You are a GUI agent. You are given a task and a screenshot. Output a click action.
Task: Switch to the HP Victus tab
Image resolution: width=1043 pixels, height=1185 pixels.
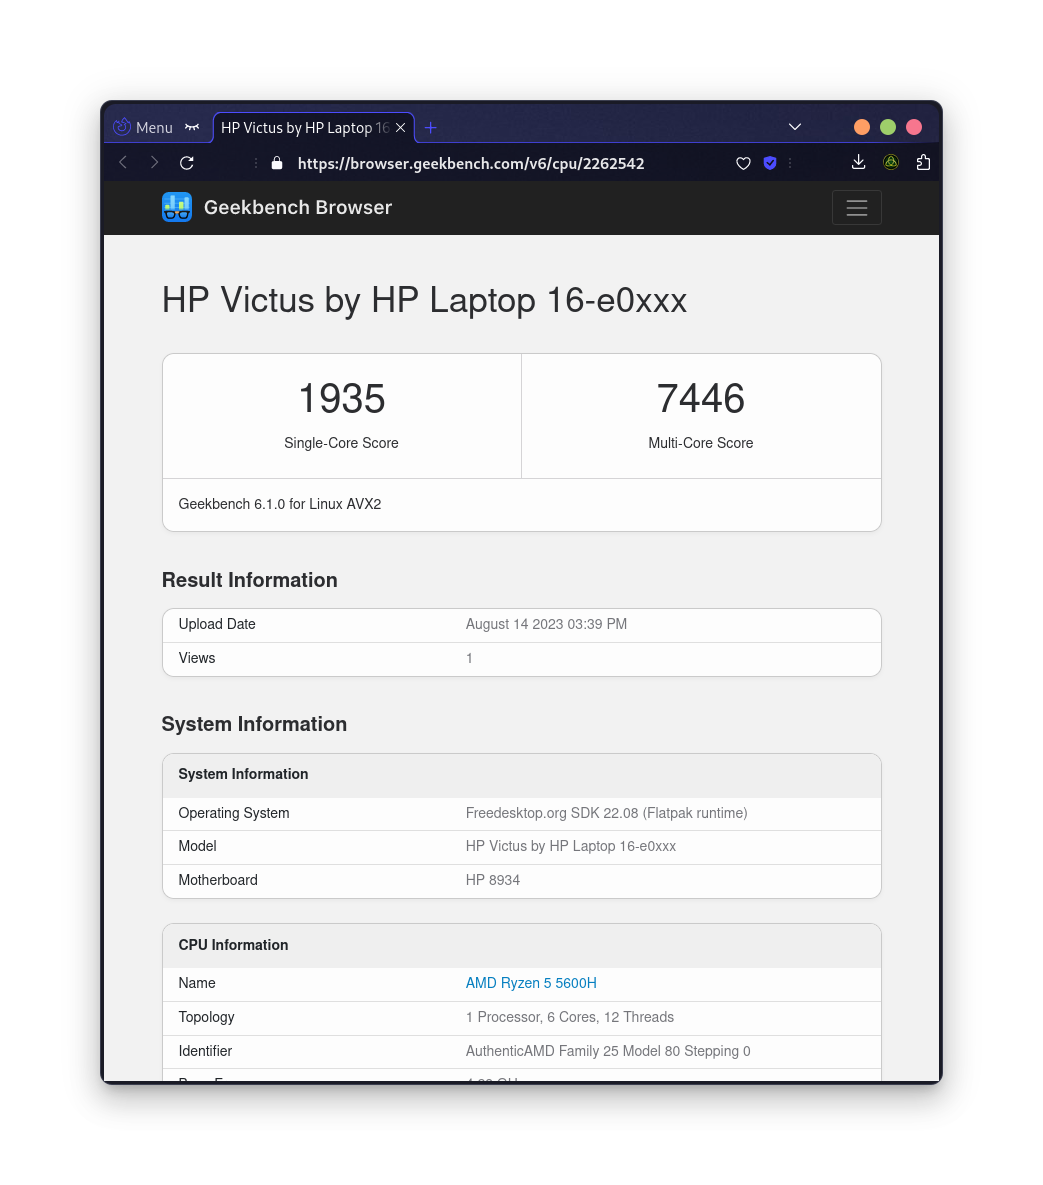tap(300, 127)
